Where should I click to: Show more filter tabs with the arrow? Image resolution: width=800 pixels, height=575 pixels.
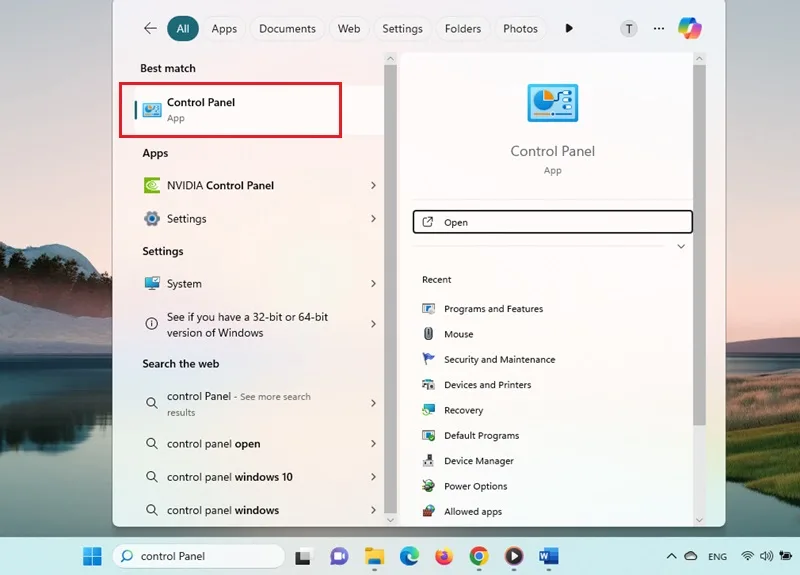[569, 29]
